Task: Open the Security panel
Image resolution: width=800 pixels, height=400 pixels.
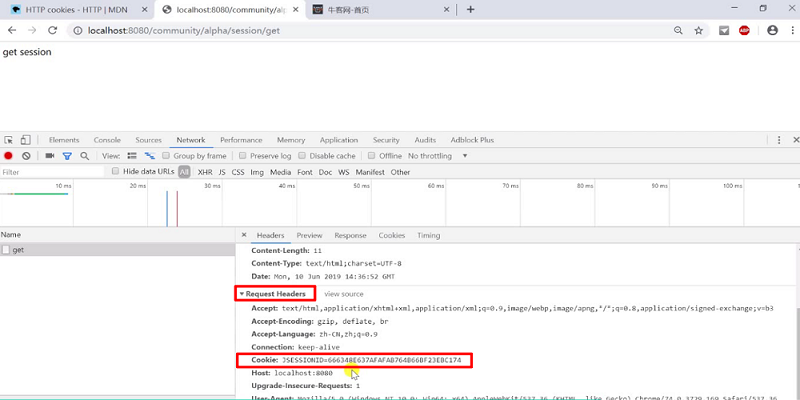Action: pos(386,140)
